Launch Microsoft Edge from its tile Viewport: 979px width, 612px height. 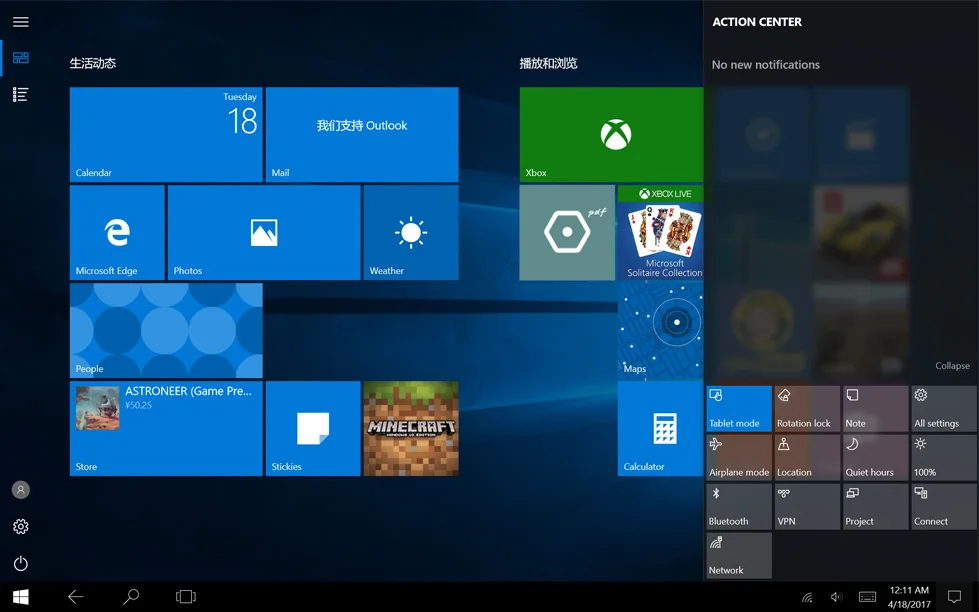(x=117, y=232)
